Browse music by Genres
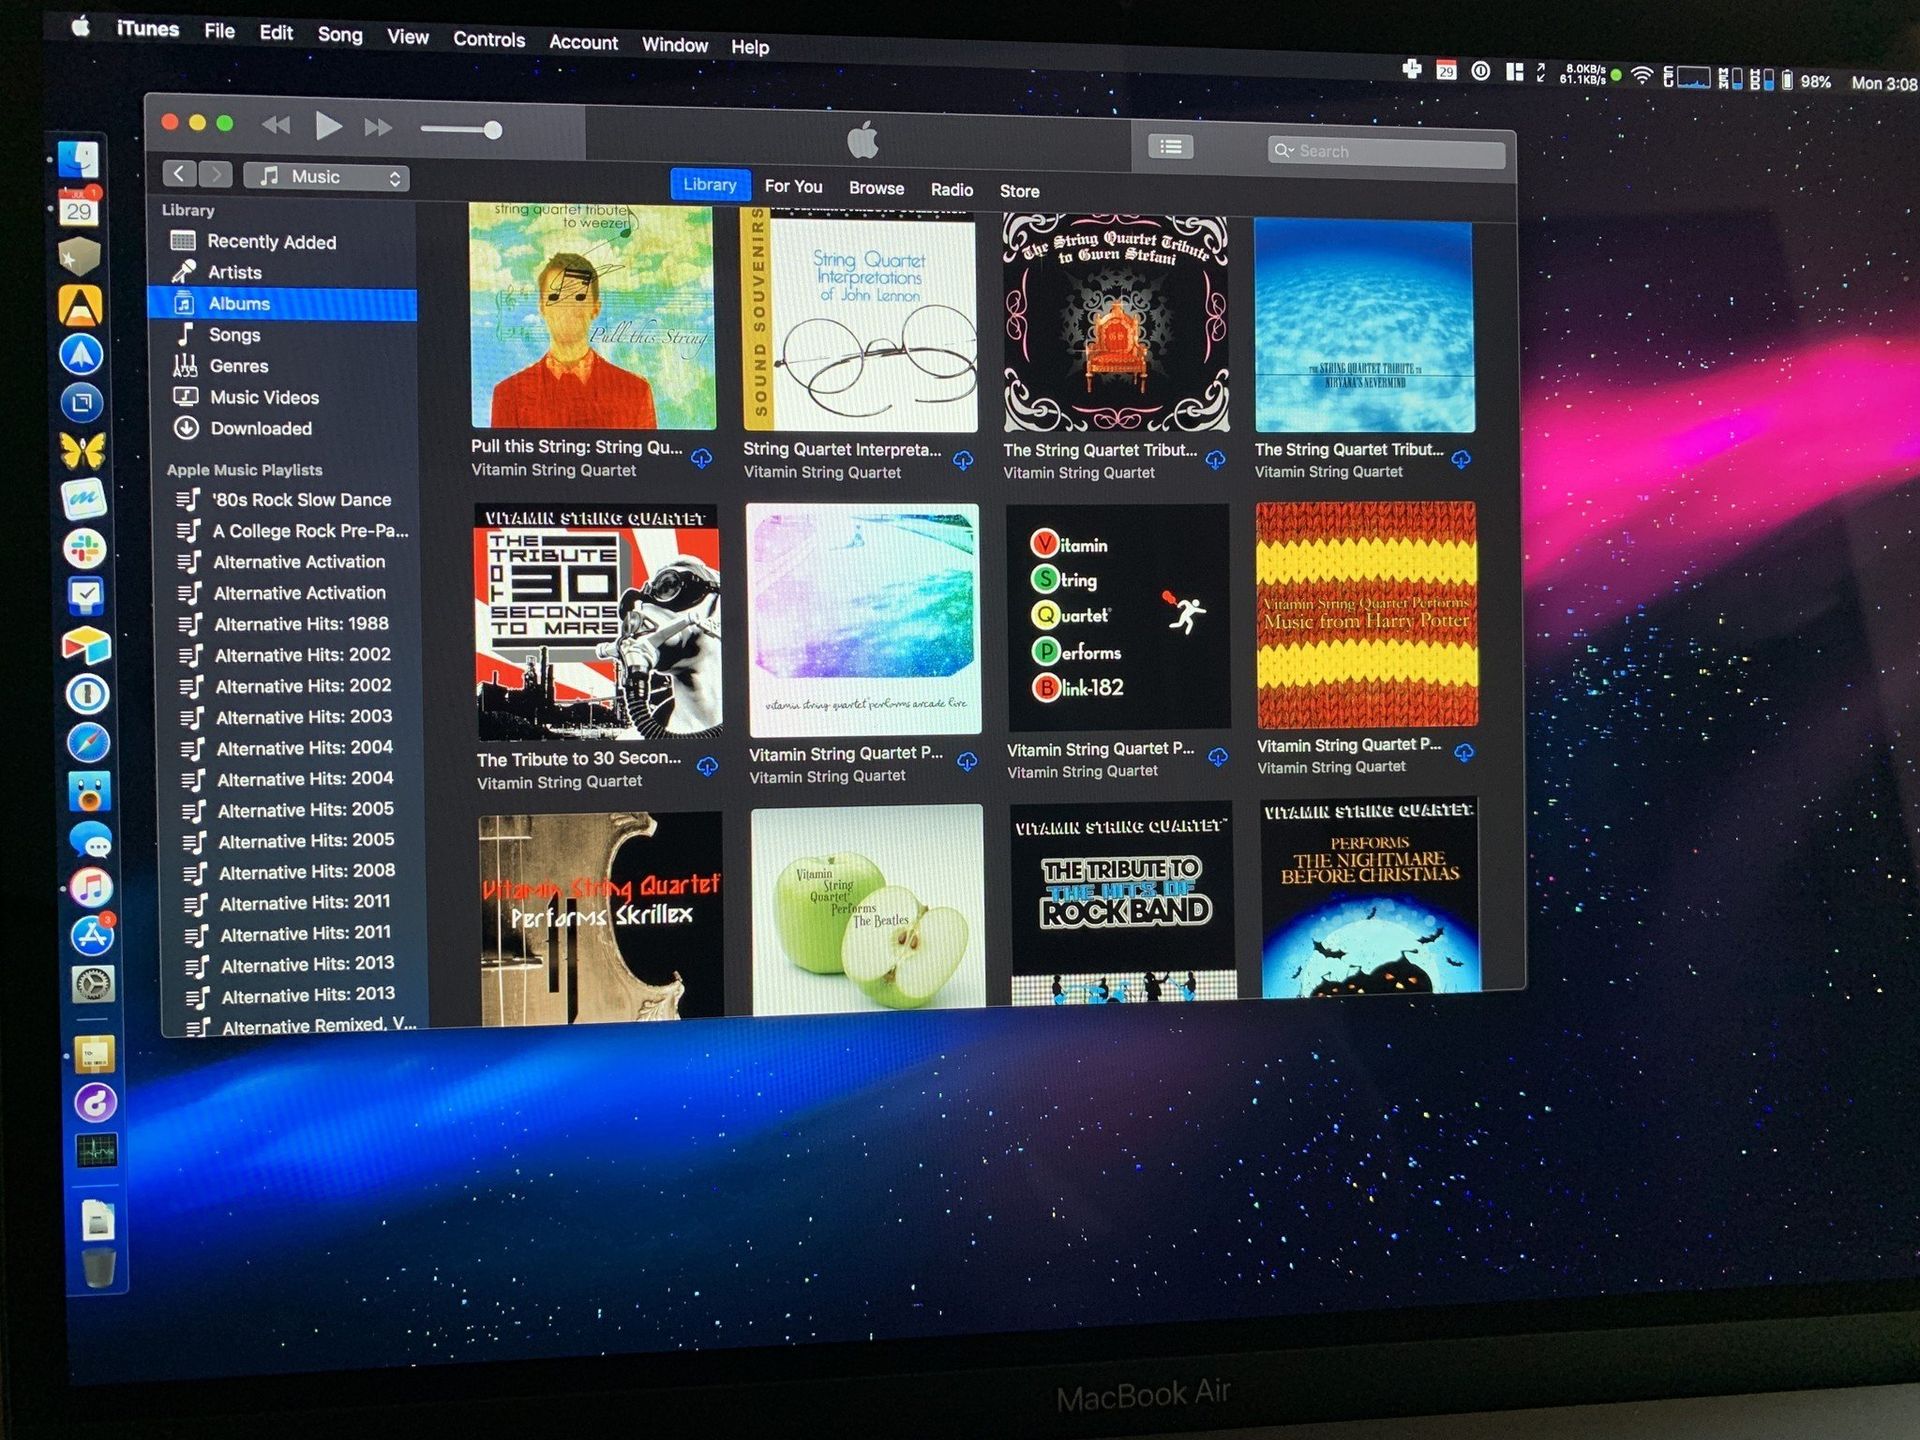1920x1440 pixels. pyautogui.click(x=238, y=366)
